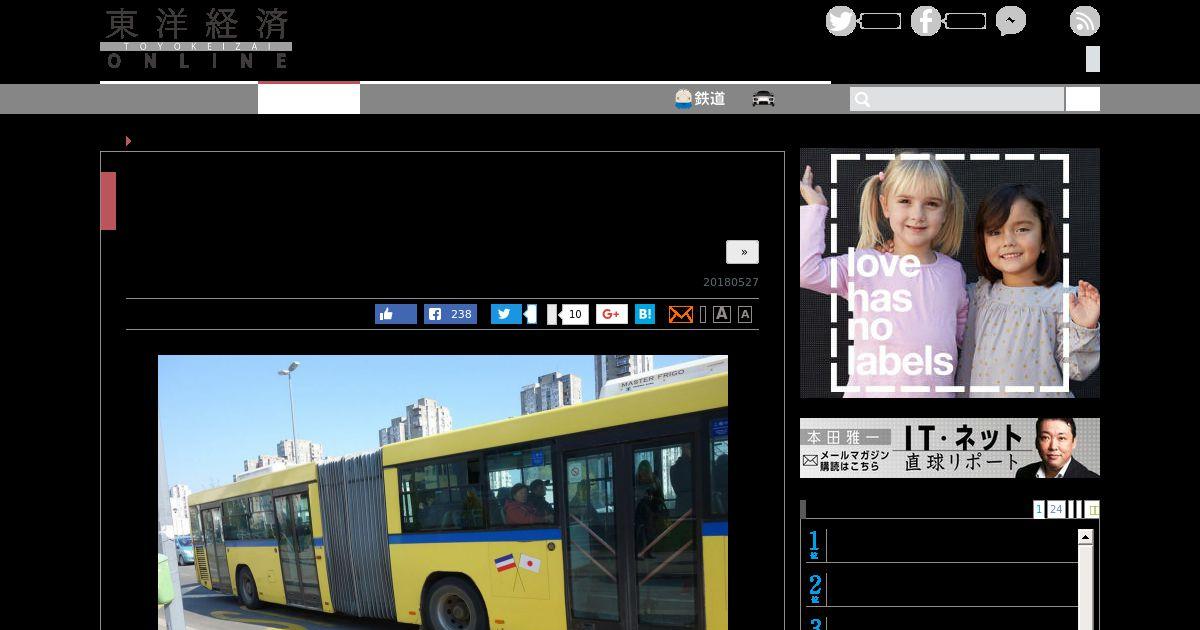Tweet the article using the Twitter share button
This screenshot has height=630, width=1200.
505,314
